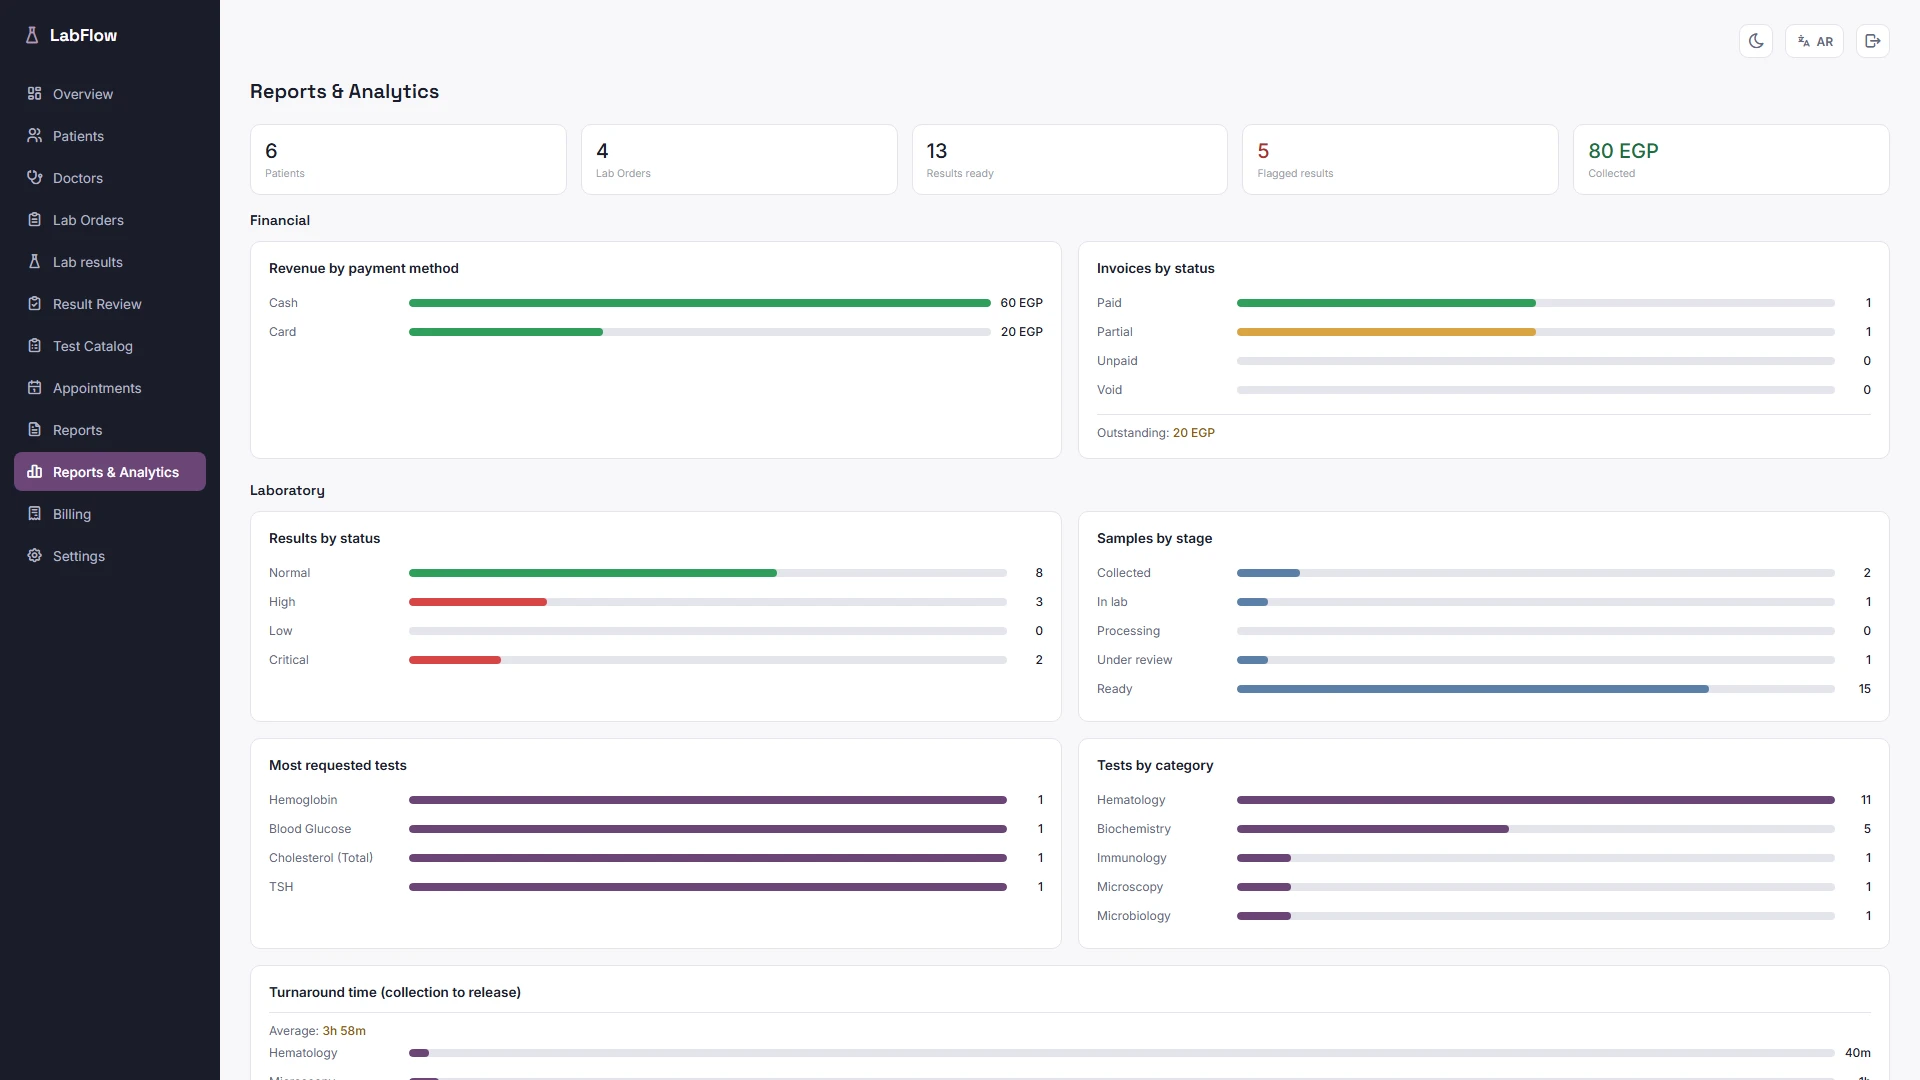Click the Result Review checklist icon
Screen dimensions: 1920x1080
click(34, 303)
